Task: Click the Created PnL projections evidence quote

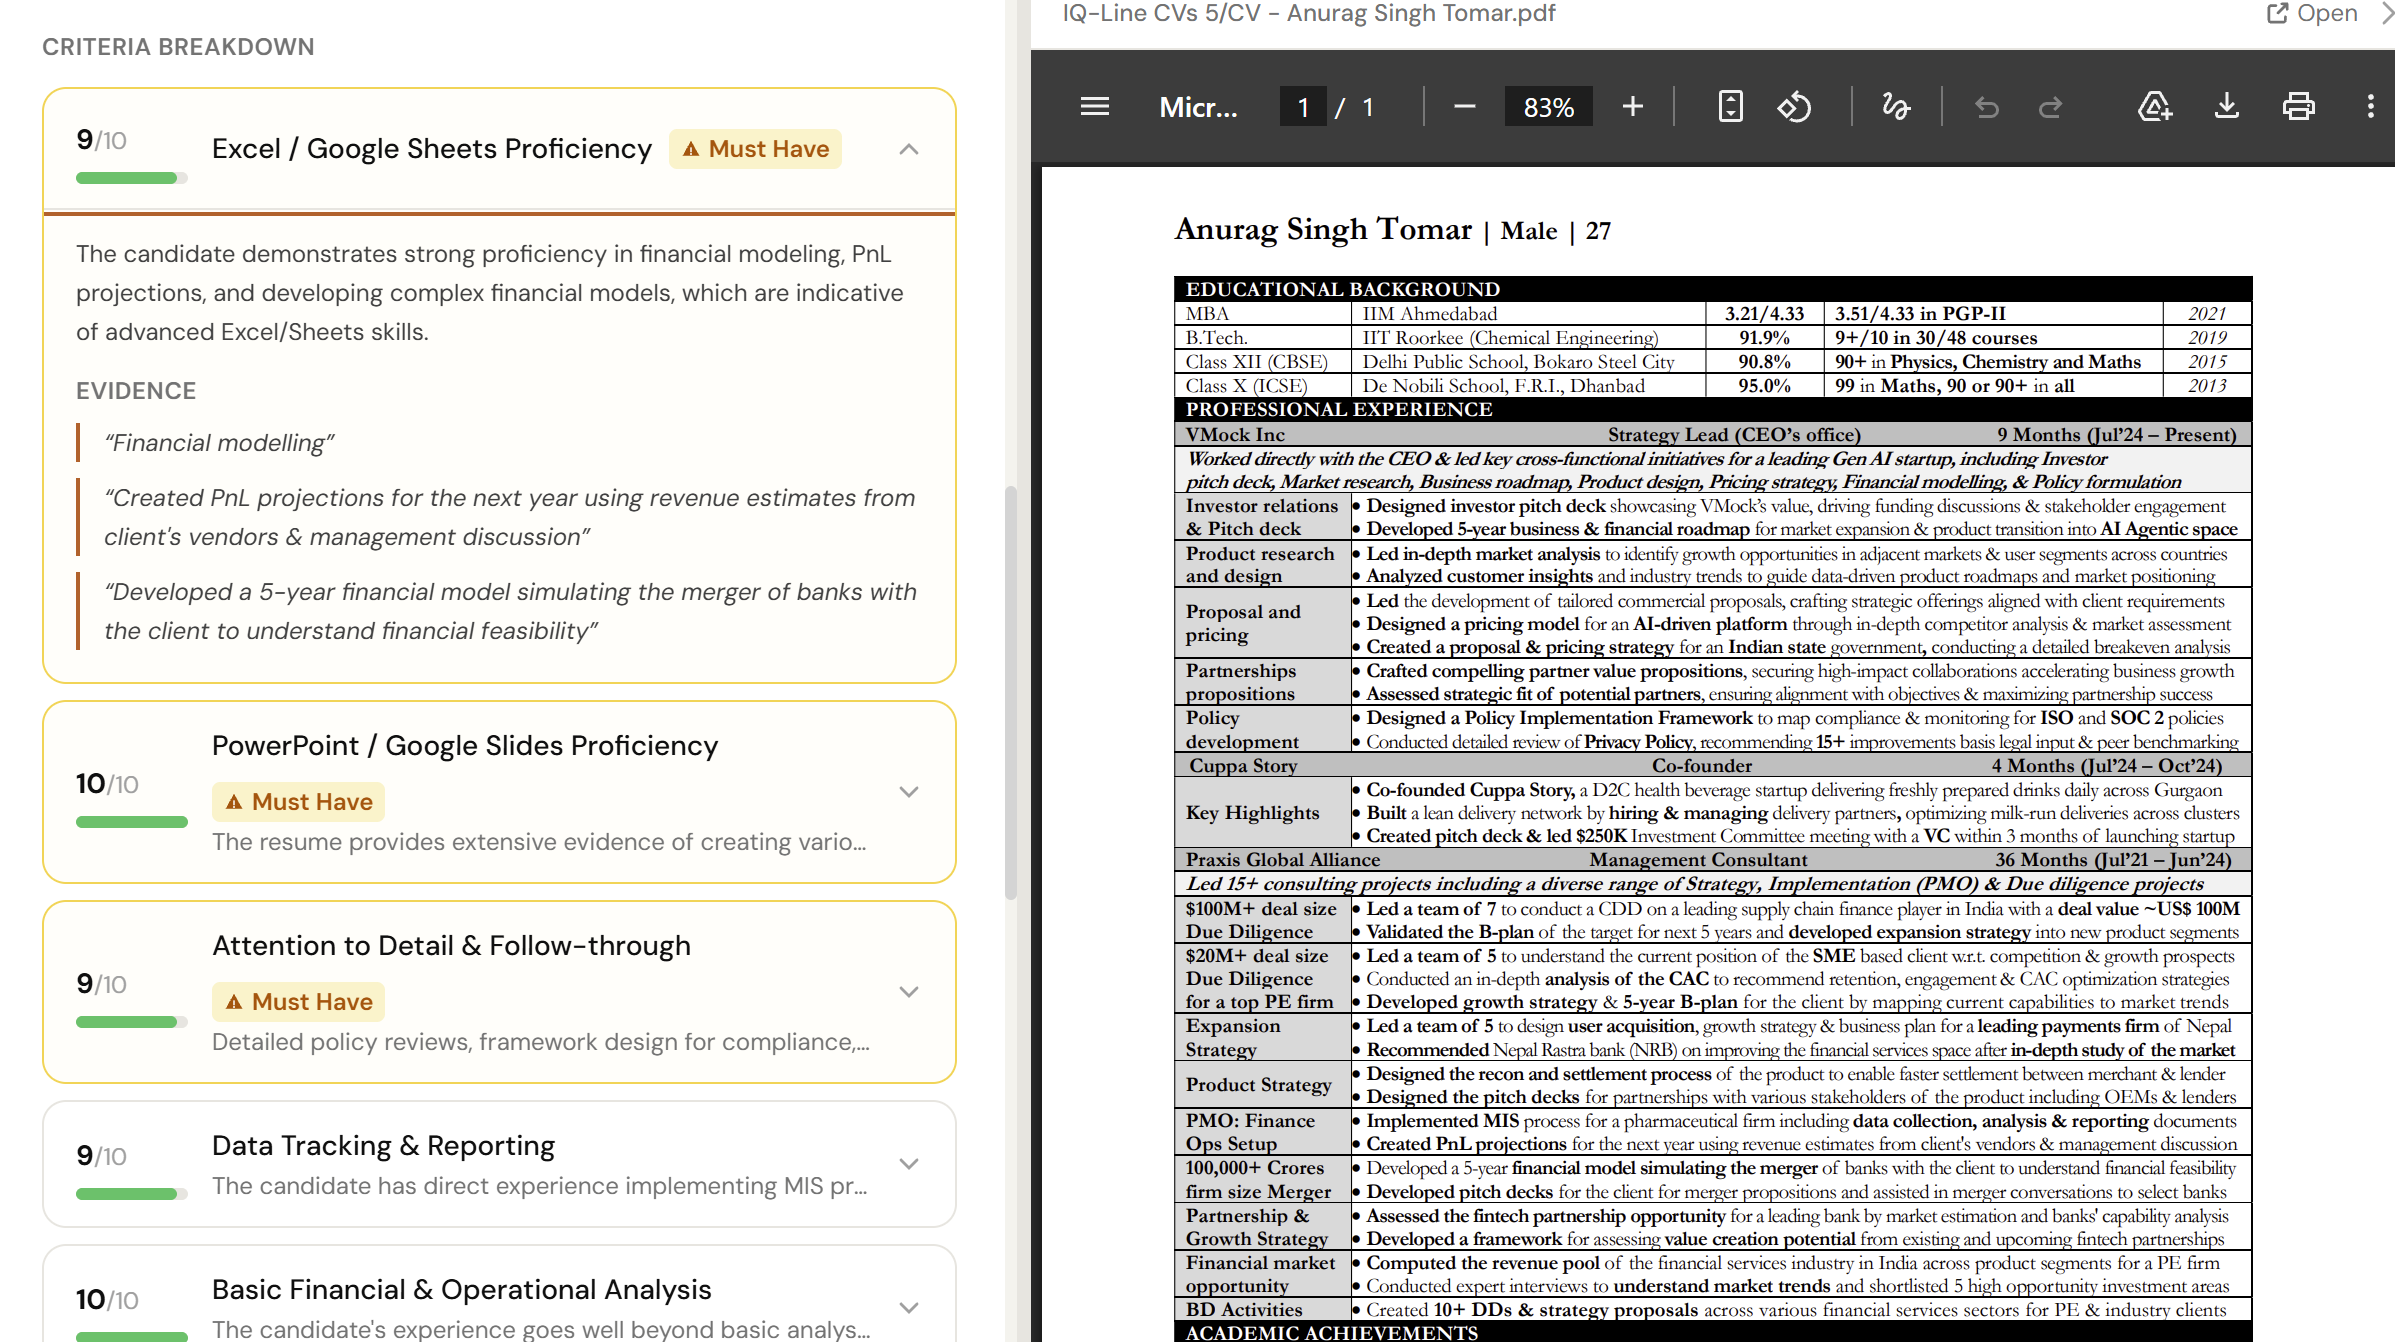Action: [510, 517]
